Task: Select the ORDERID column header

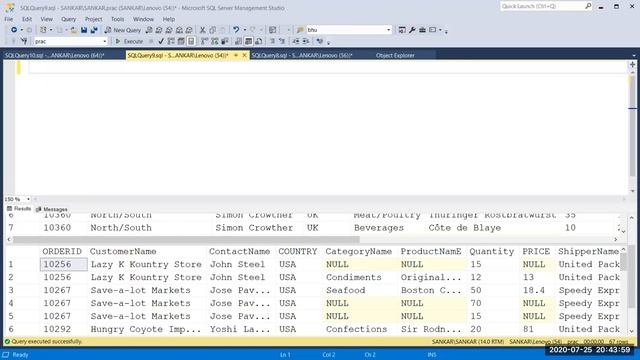Action: click(62, 251)
